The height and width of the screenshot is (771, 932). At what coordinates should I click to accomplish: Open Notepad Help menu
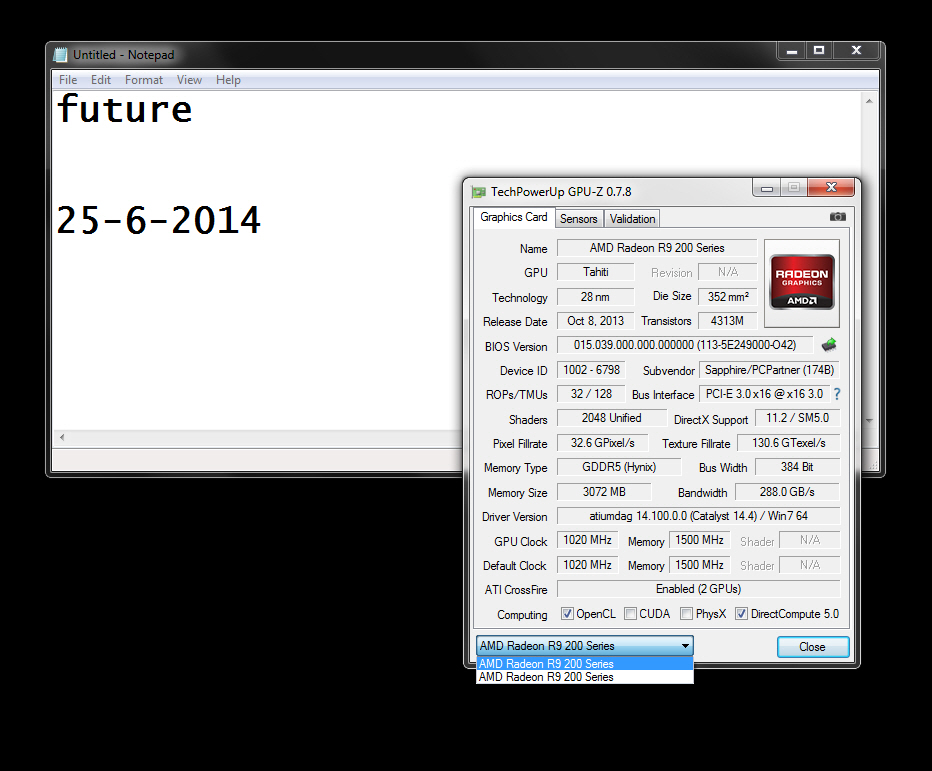(x=228, y=80)
